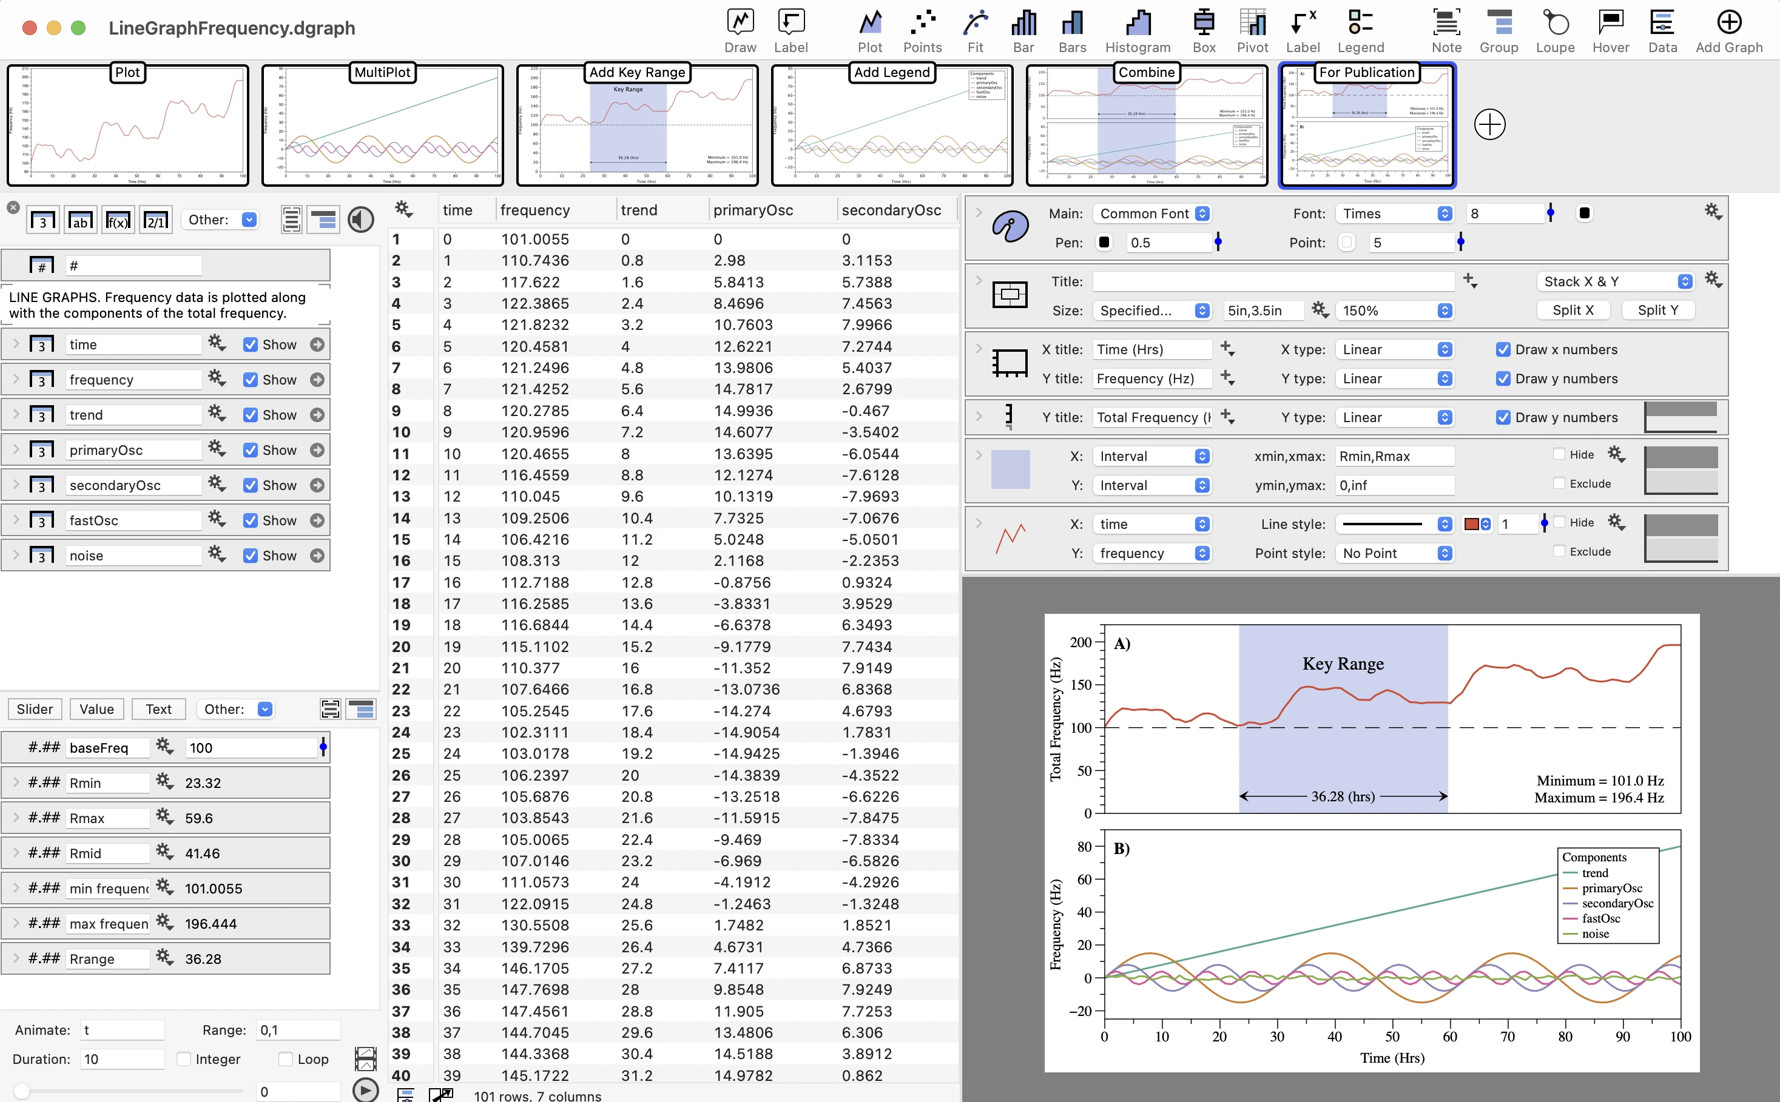Viewport: 1780px width, 1102px height.
Task: Click the Slider variable button
Action: (35, 709)
